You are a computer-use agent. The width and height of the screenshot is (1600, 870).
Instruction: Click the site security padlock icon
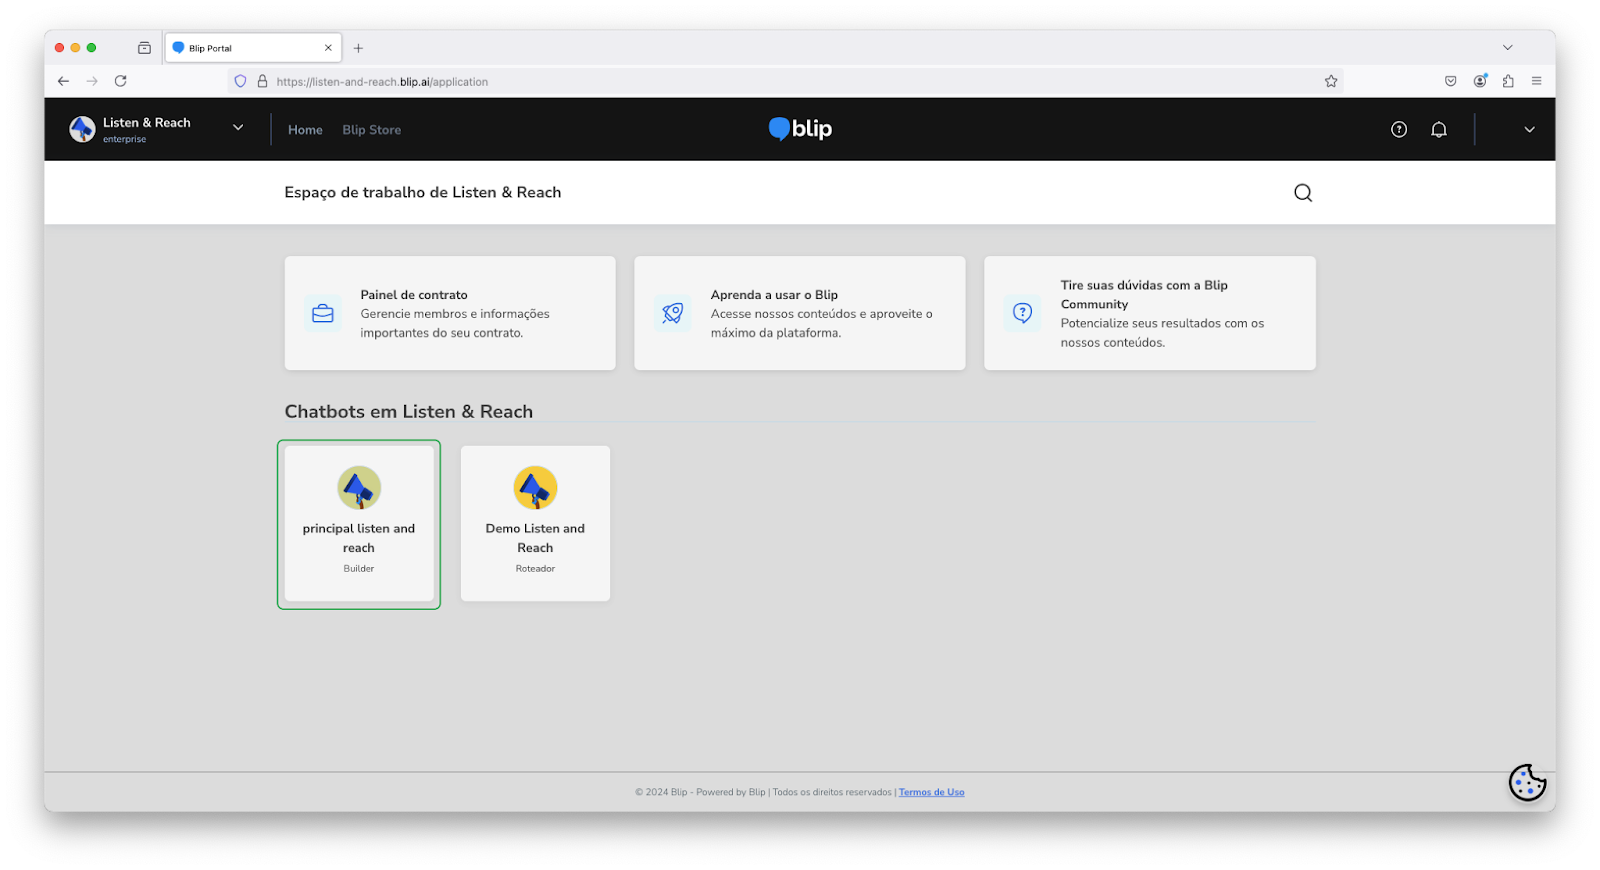tap(263, 82)
